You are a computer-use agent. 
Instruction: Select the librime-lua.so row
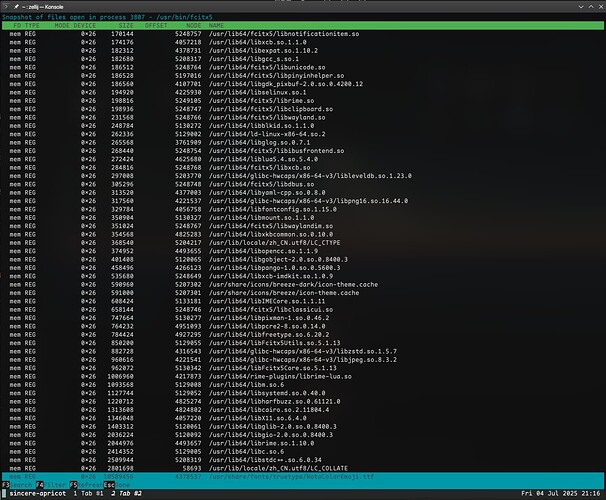point(303,376)
